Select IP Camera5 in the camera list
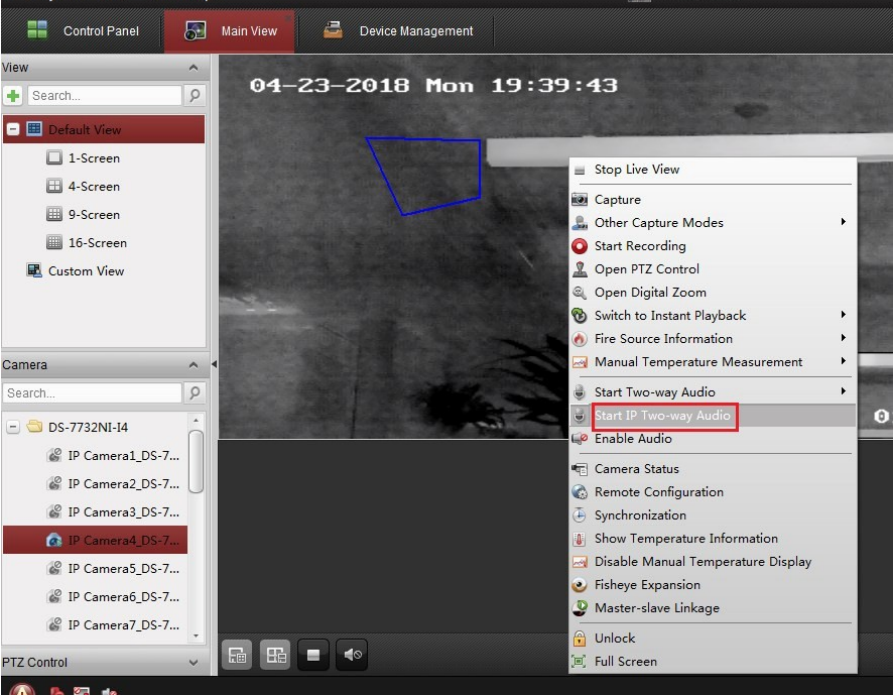The image size is (895, 695). (x=122, y=569)
